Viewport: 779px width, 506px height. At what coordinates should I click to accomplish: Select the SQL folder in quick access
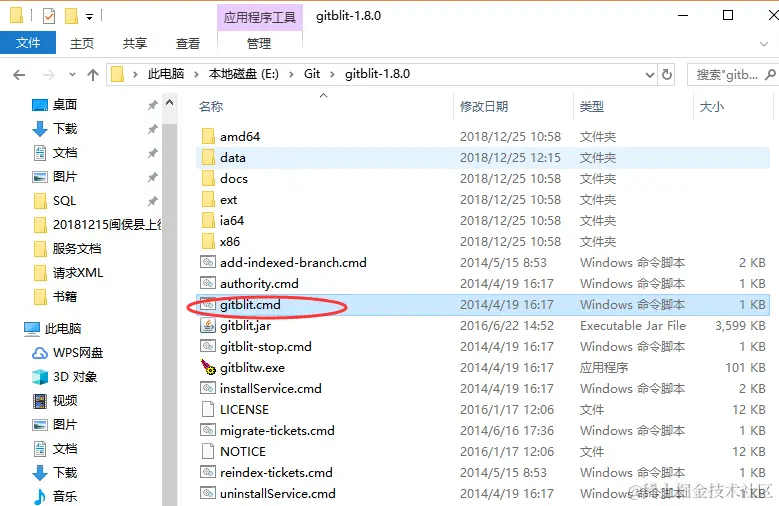tap(65, 201)
